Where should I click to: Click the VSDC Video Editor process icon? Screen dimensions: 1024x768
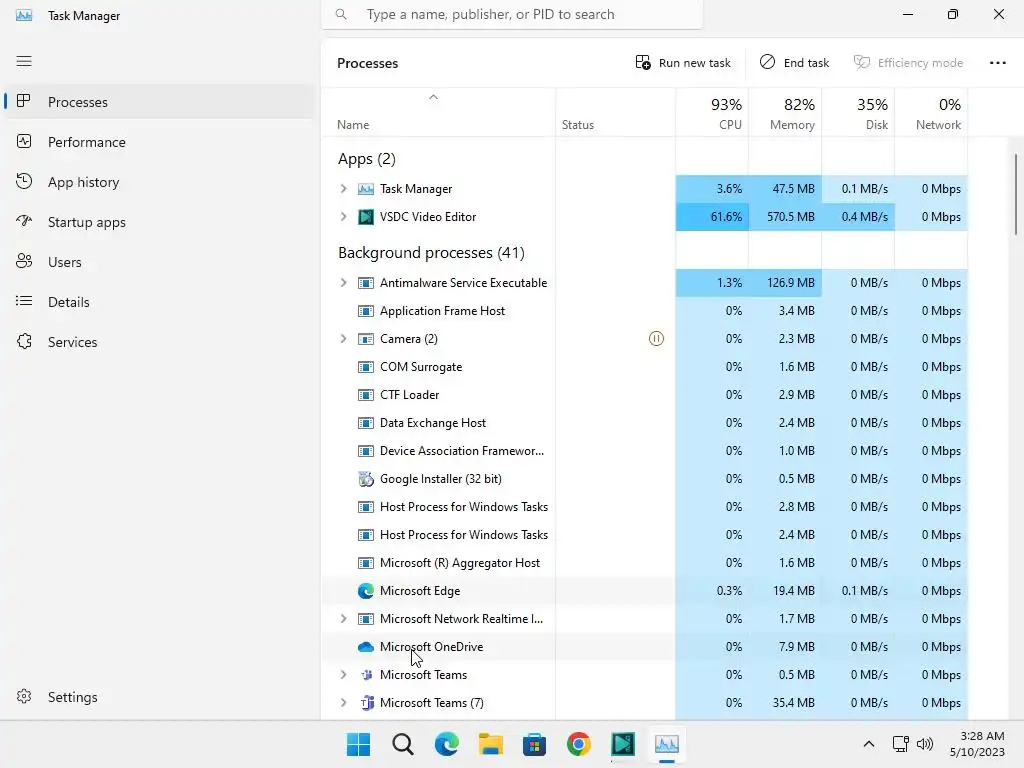pos(366,217)
